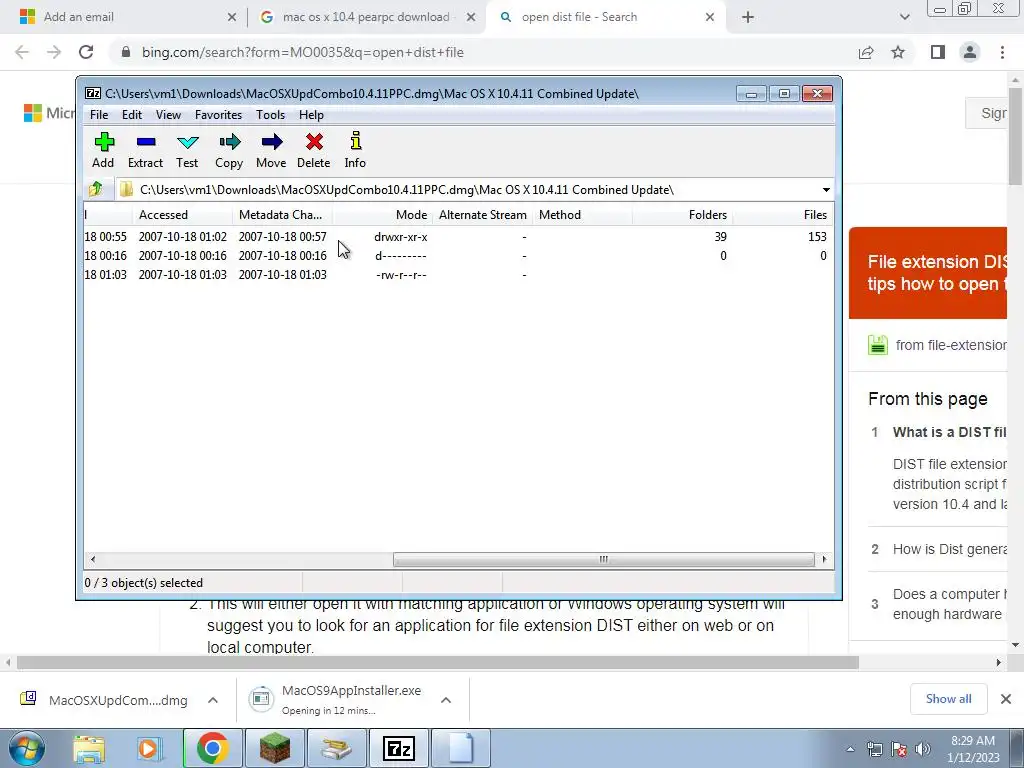Click the Files value 153
This screenshot has height=768, width=1024.
(x=817, y=237)
